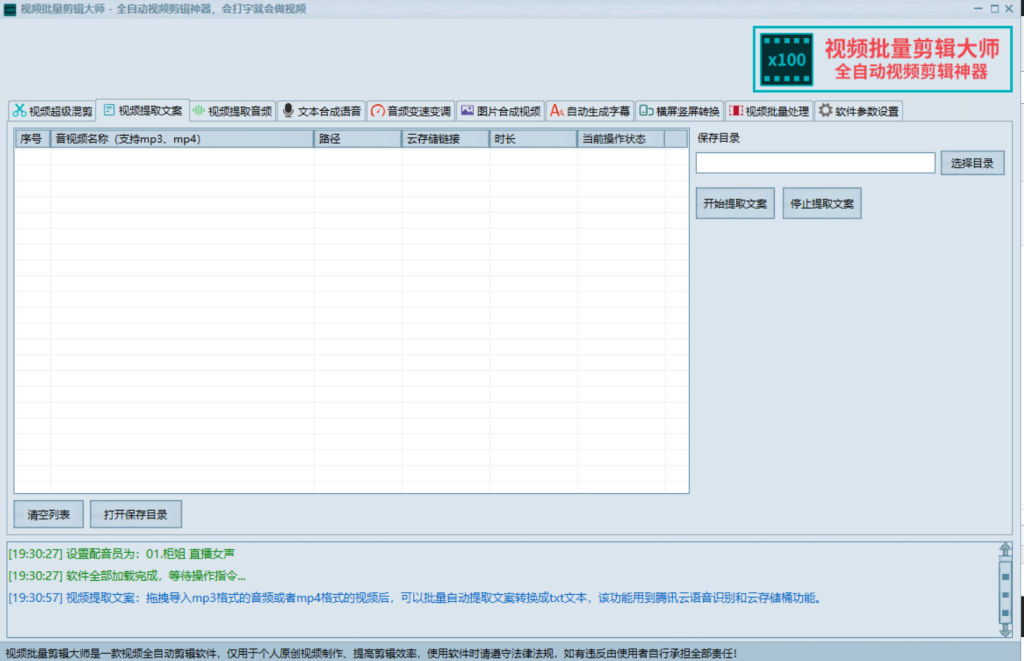The width and height of the screenshot is (1024, 661).
Task: Start extraction with 开始提取文案 button
Action: (x=735, y=203)
